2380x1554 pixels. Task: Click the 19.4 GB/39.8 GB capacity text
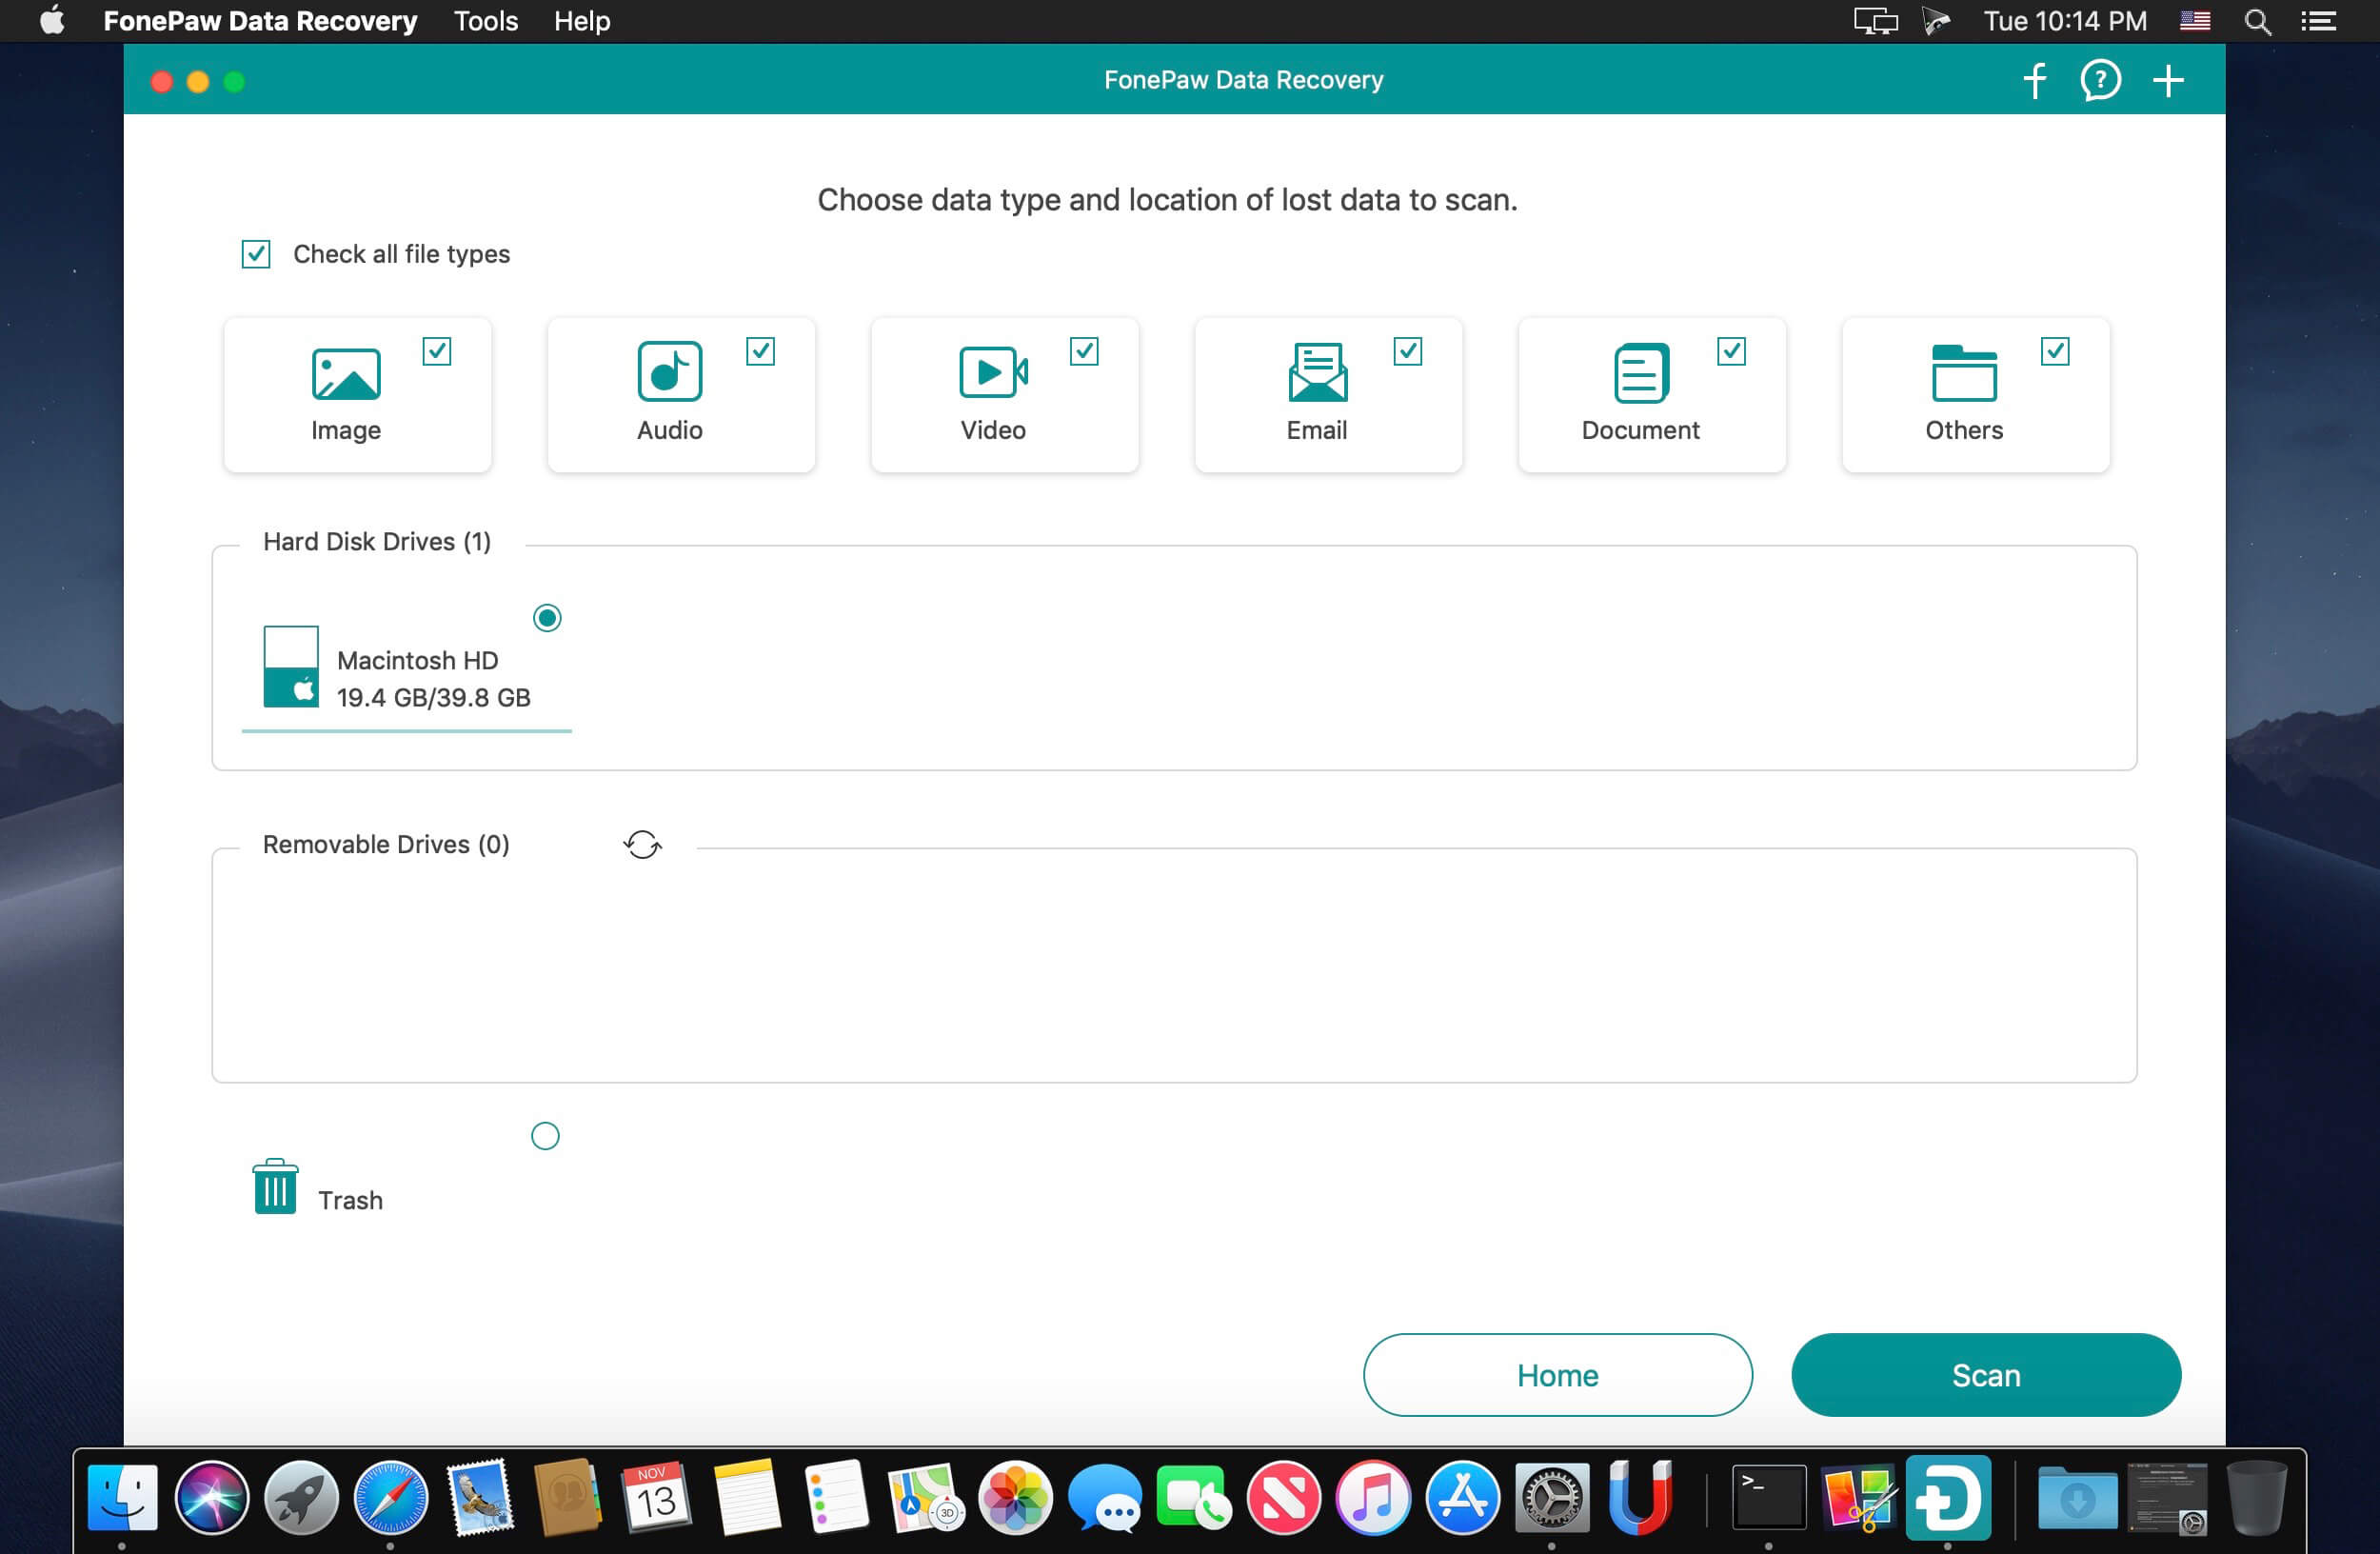[x=434, y=698]
